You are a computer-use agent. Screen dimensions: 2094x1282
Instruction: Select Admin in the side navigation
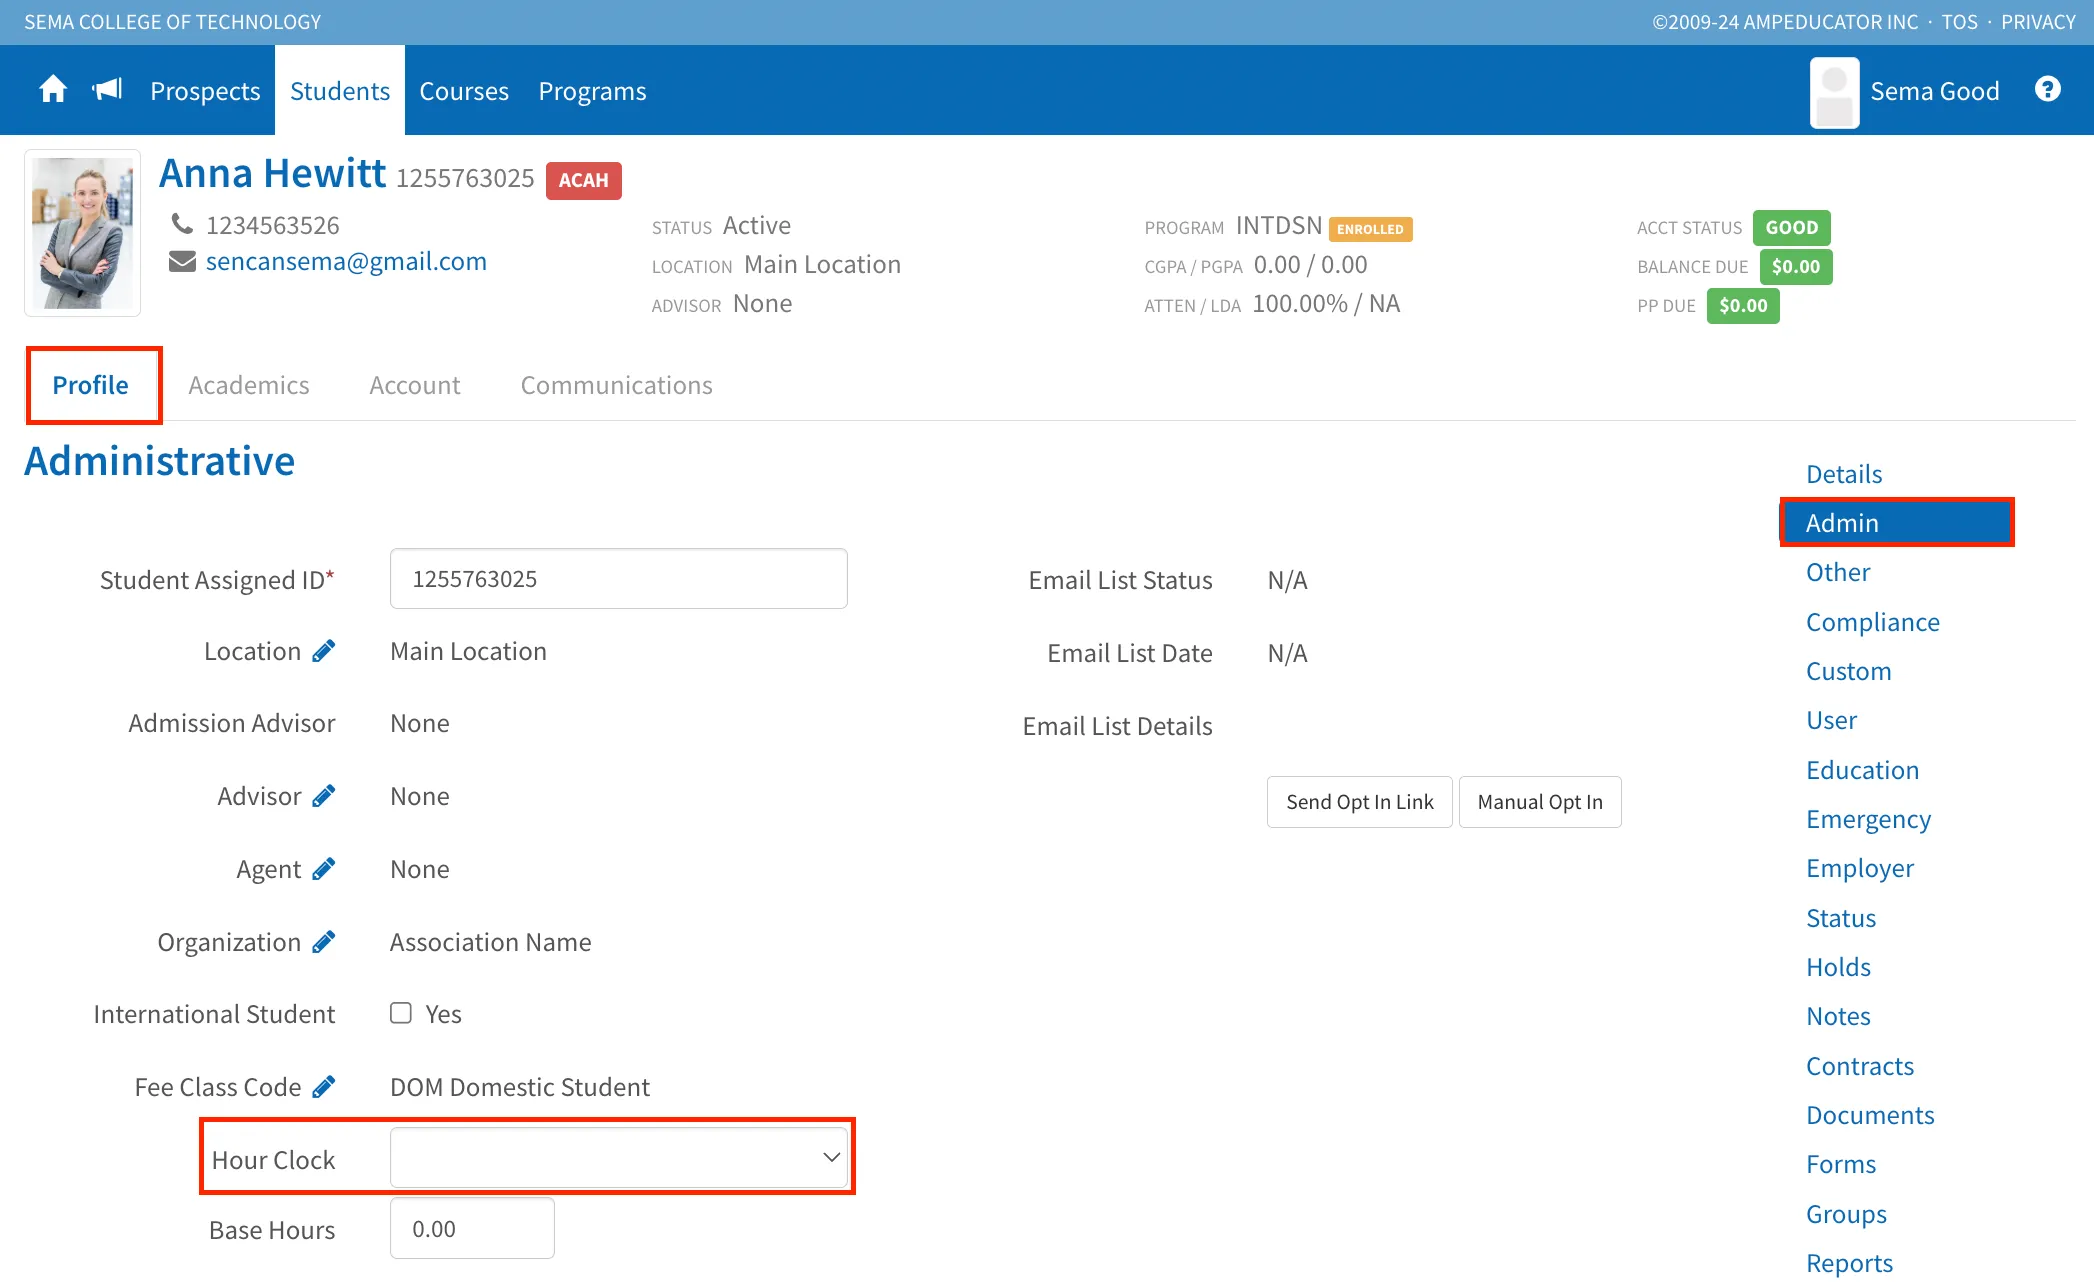[1897, 523]
